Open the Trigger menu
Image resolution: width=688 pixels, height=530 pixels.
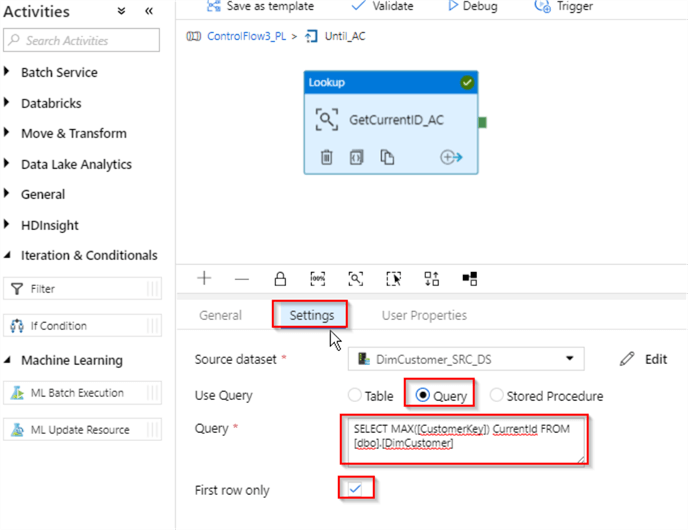pos(564,6)
